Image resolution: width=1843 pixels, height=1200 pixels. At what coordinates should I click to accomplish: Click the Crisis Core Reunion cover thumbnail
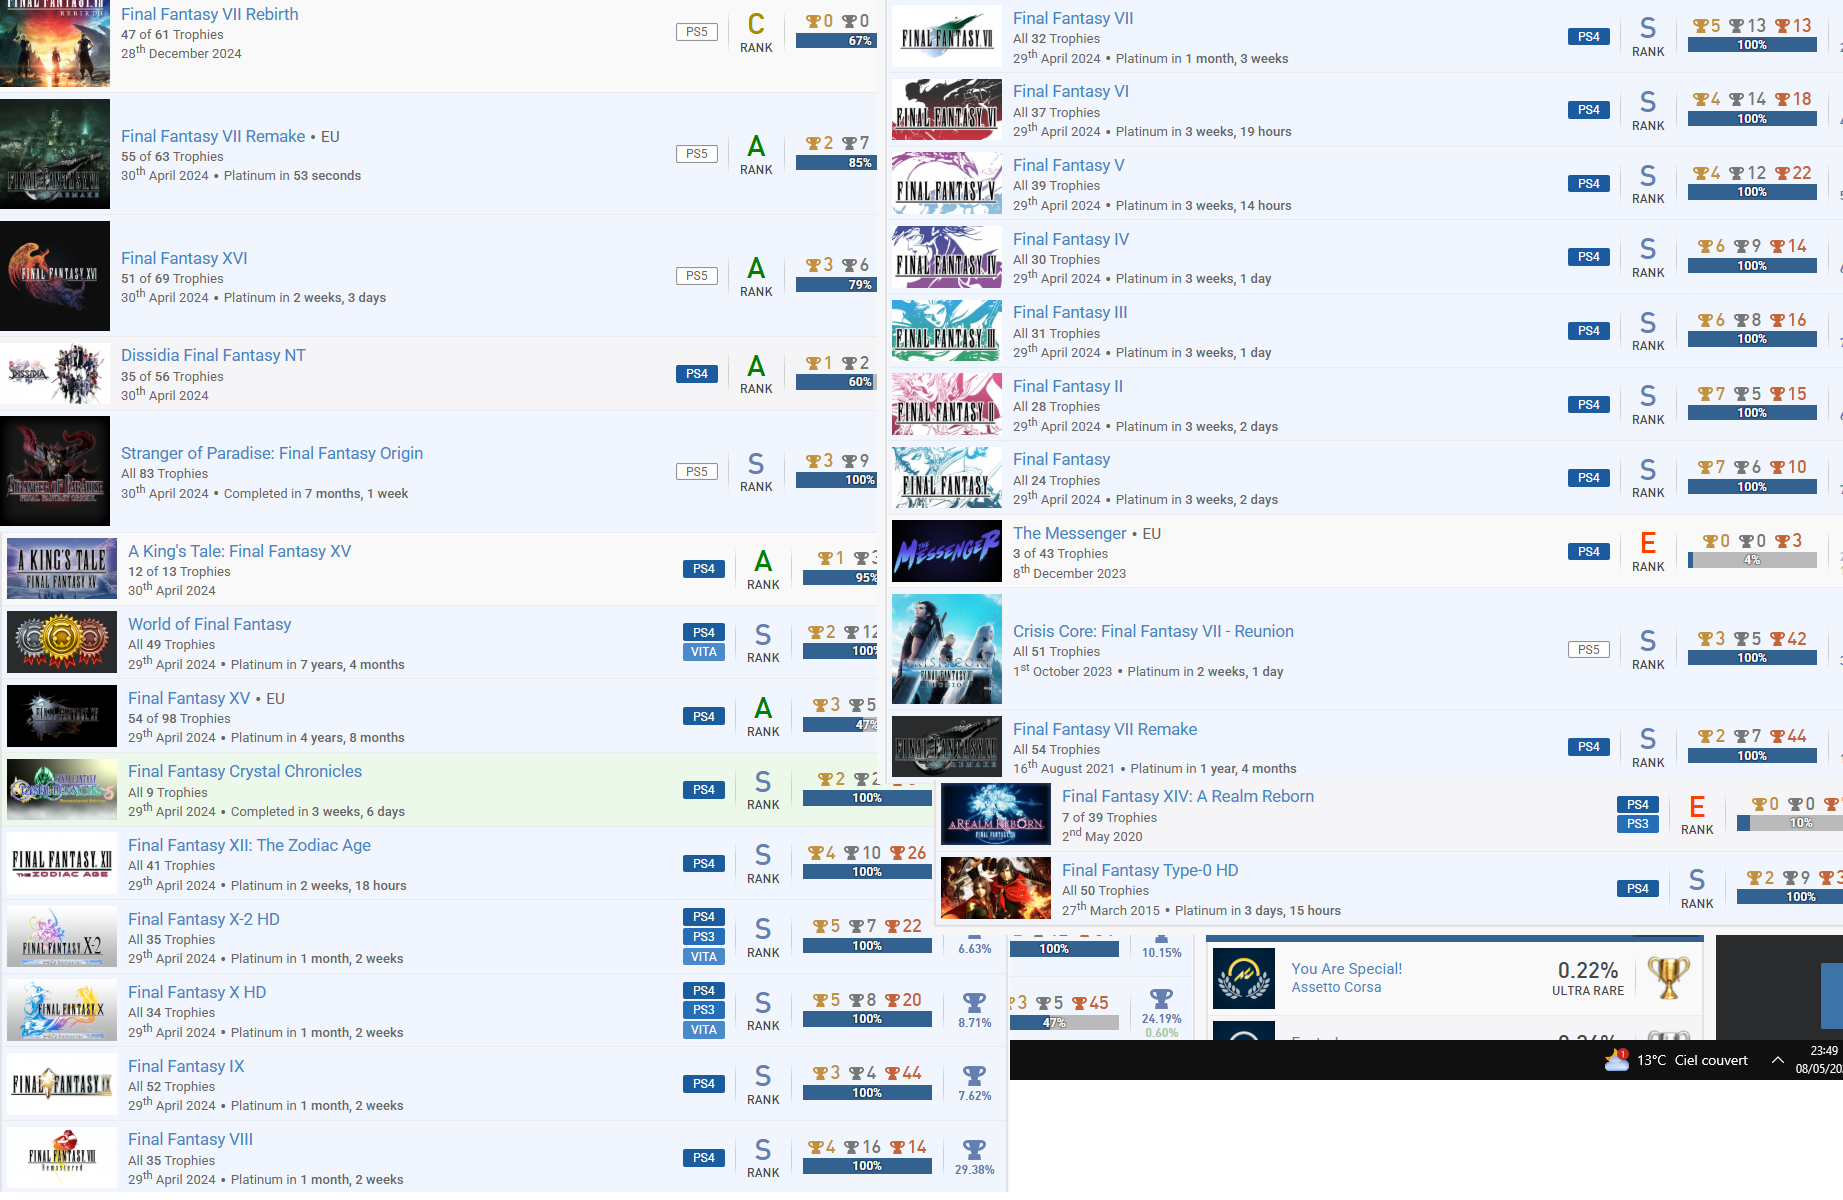click(947, 649)
